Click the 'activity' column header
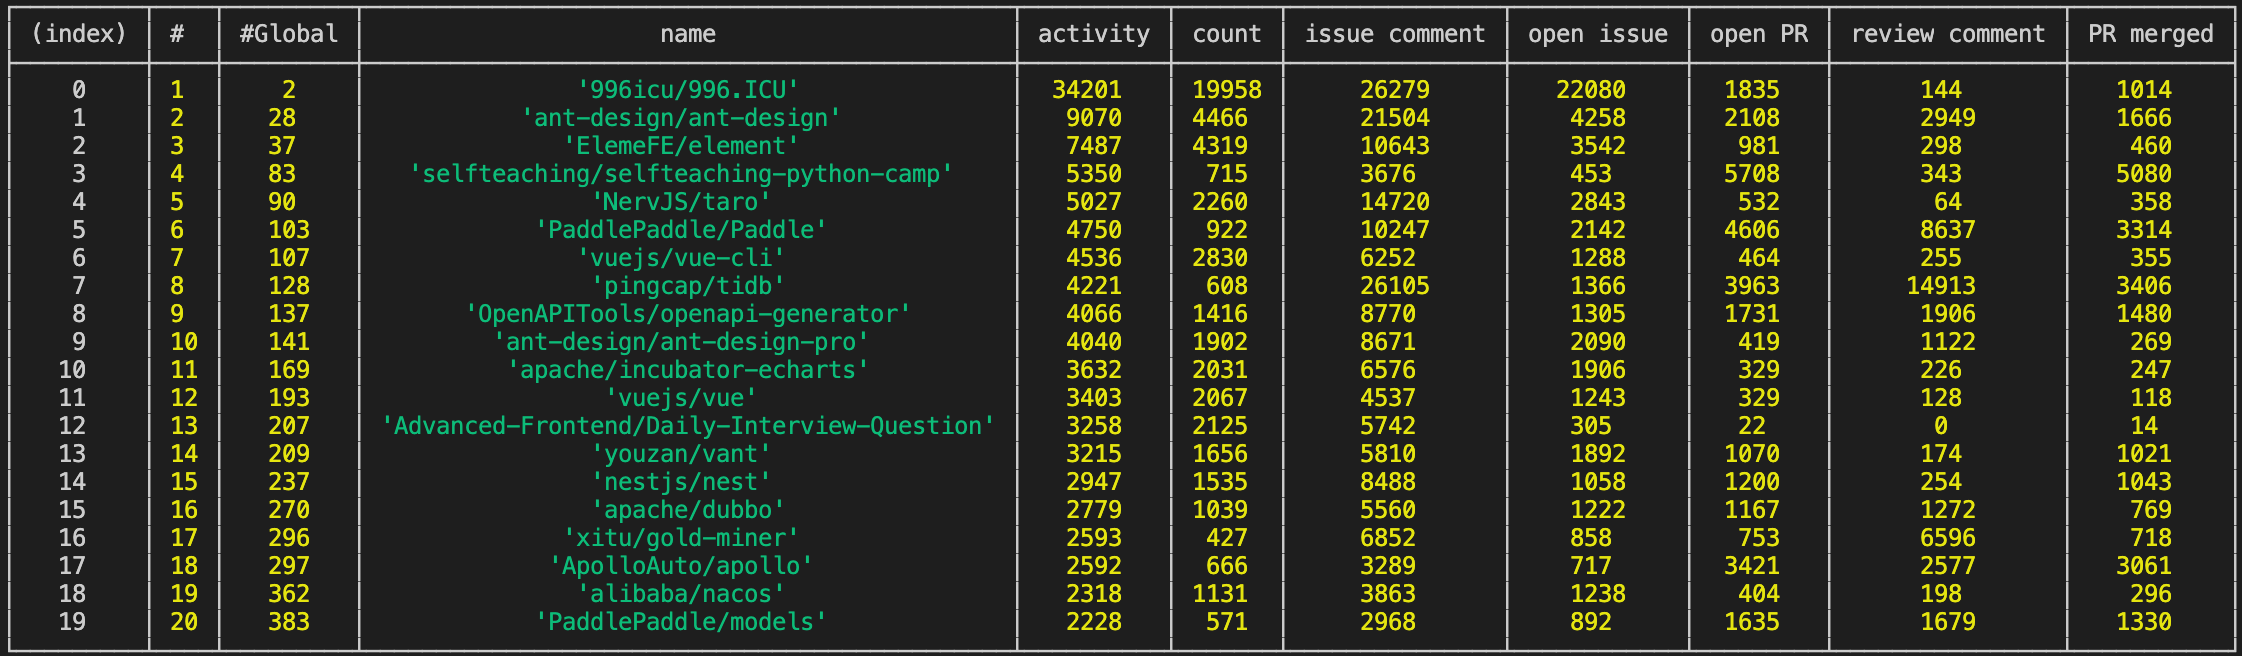2242x656 pixels. pos(1093,34)
